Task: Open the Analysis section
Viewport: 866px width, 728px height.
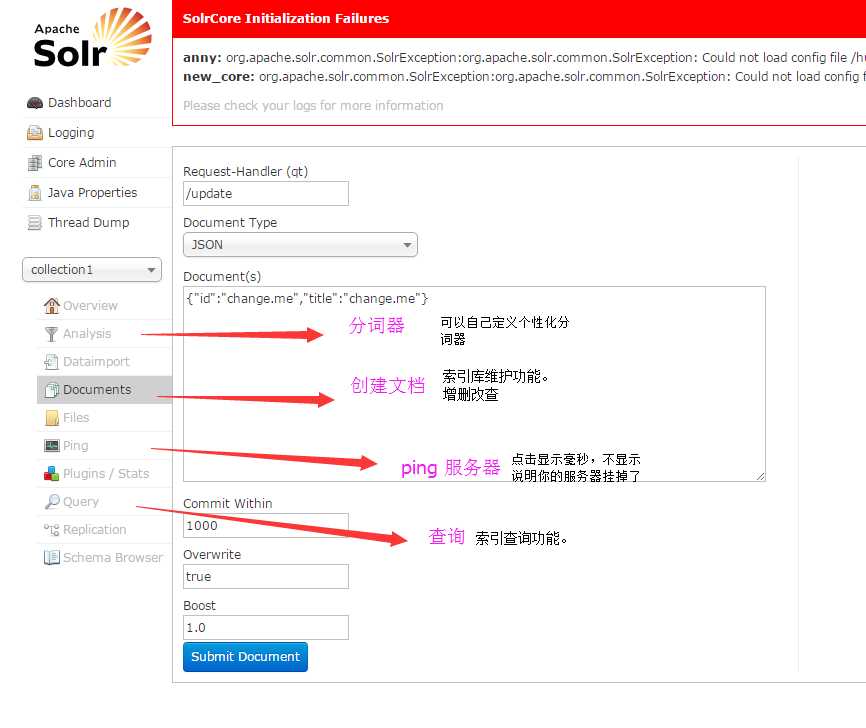Action: [87, 334]
